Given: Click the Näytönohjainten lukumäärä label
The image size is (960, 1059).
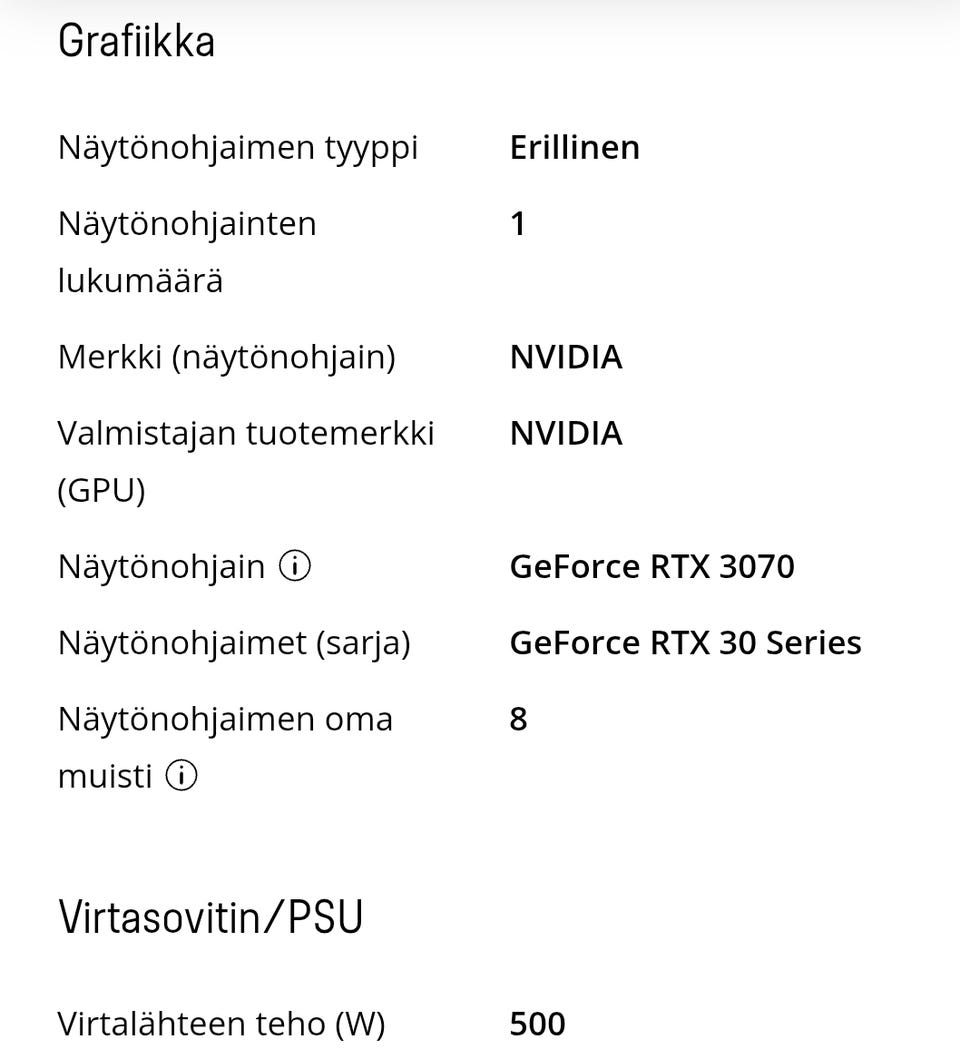Looking at the screenshot, I should (187, 251).
